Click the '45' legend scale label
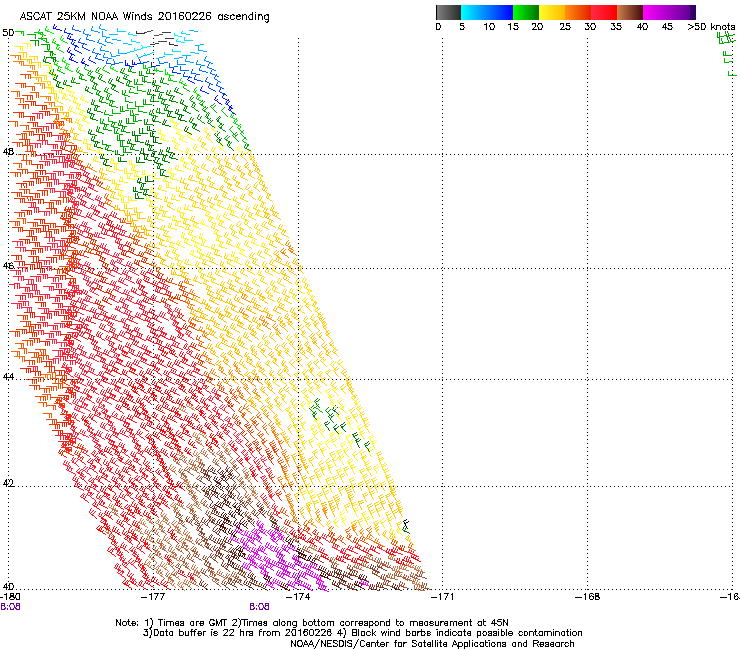This screenshot has width=740, height=650. 667,27
